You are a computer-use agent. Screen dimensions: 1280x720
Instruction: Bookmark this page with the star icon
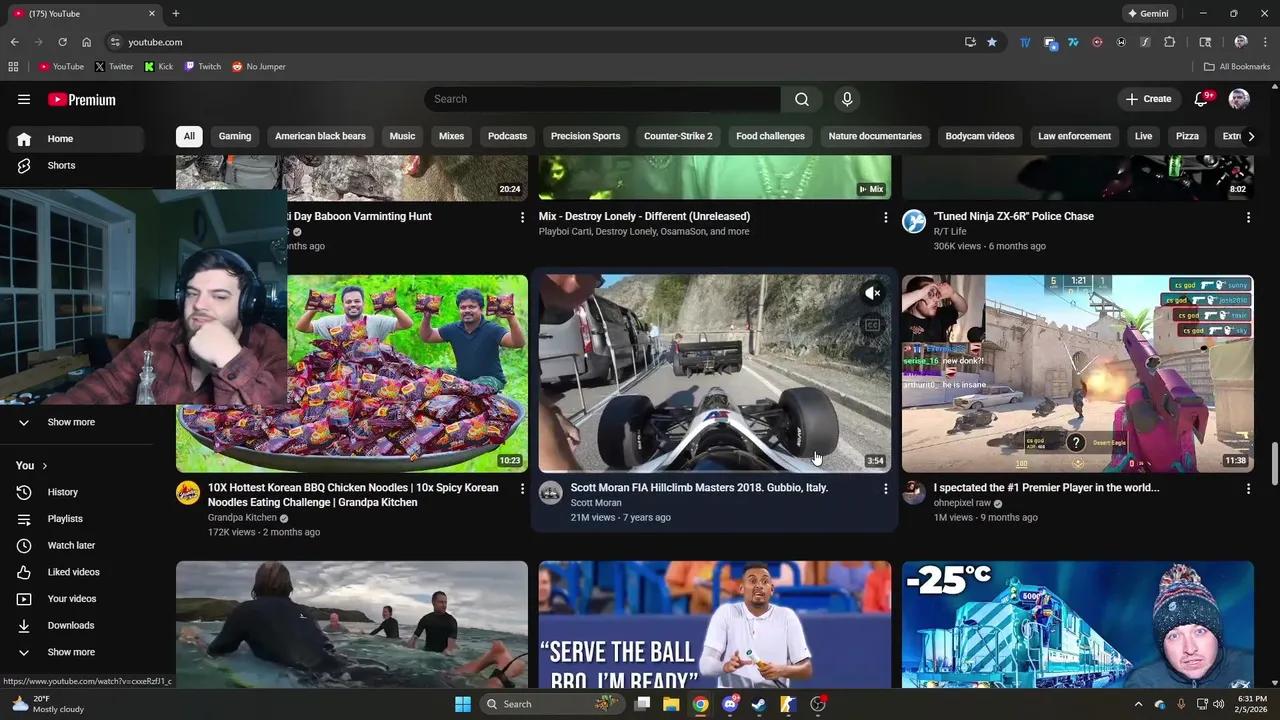tap(992, 42)
